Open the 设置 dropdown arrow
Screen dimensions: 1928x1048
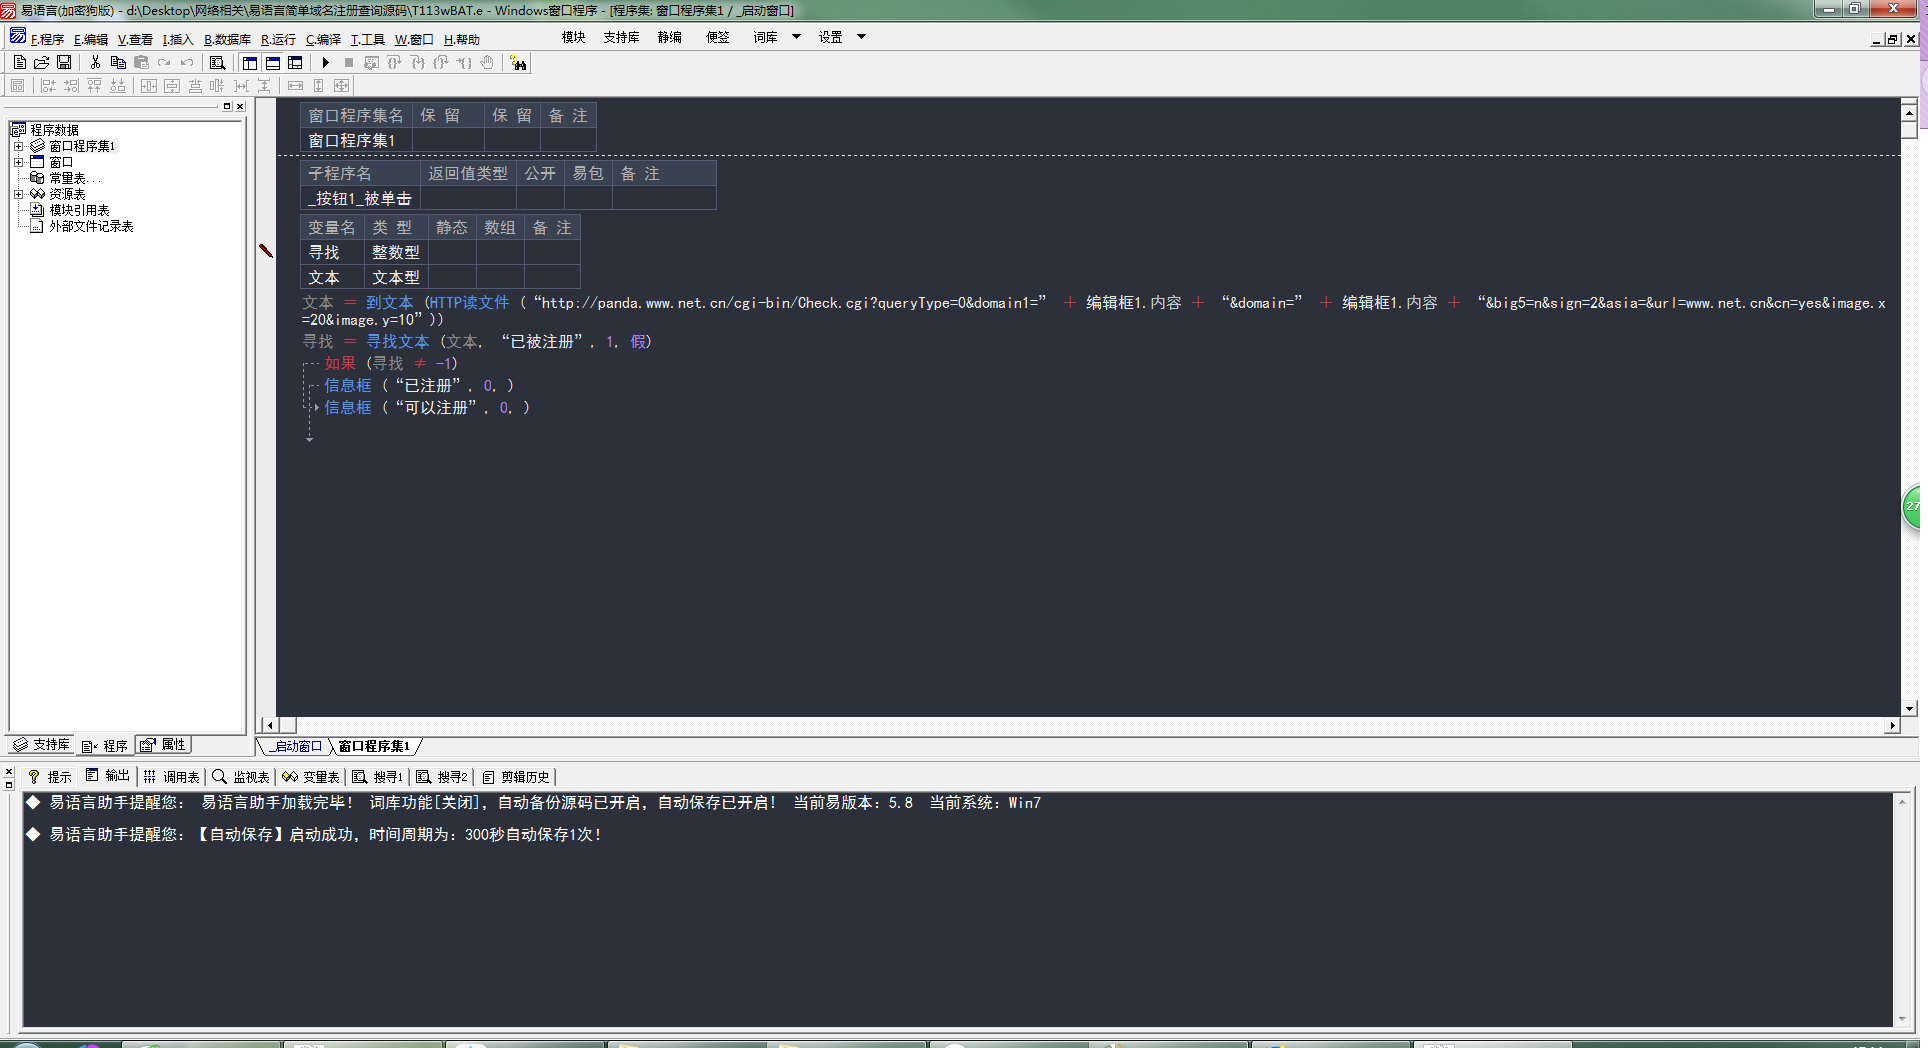861,37
